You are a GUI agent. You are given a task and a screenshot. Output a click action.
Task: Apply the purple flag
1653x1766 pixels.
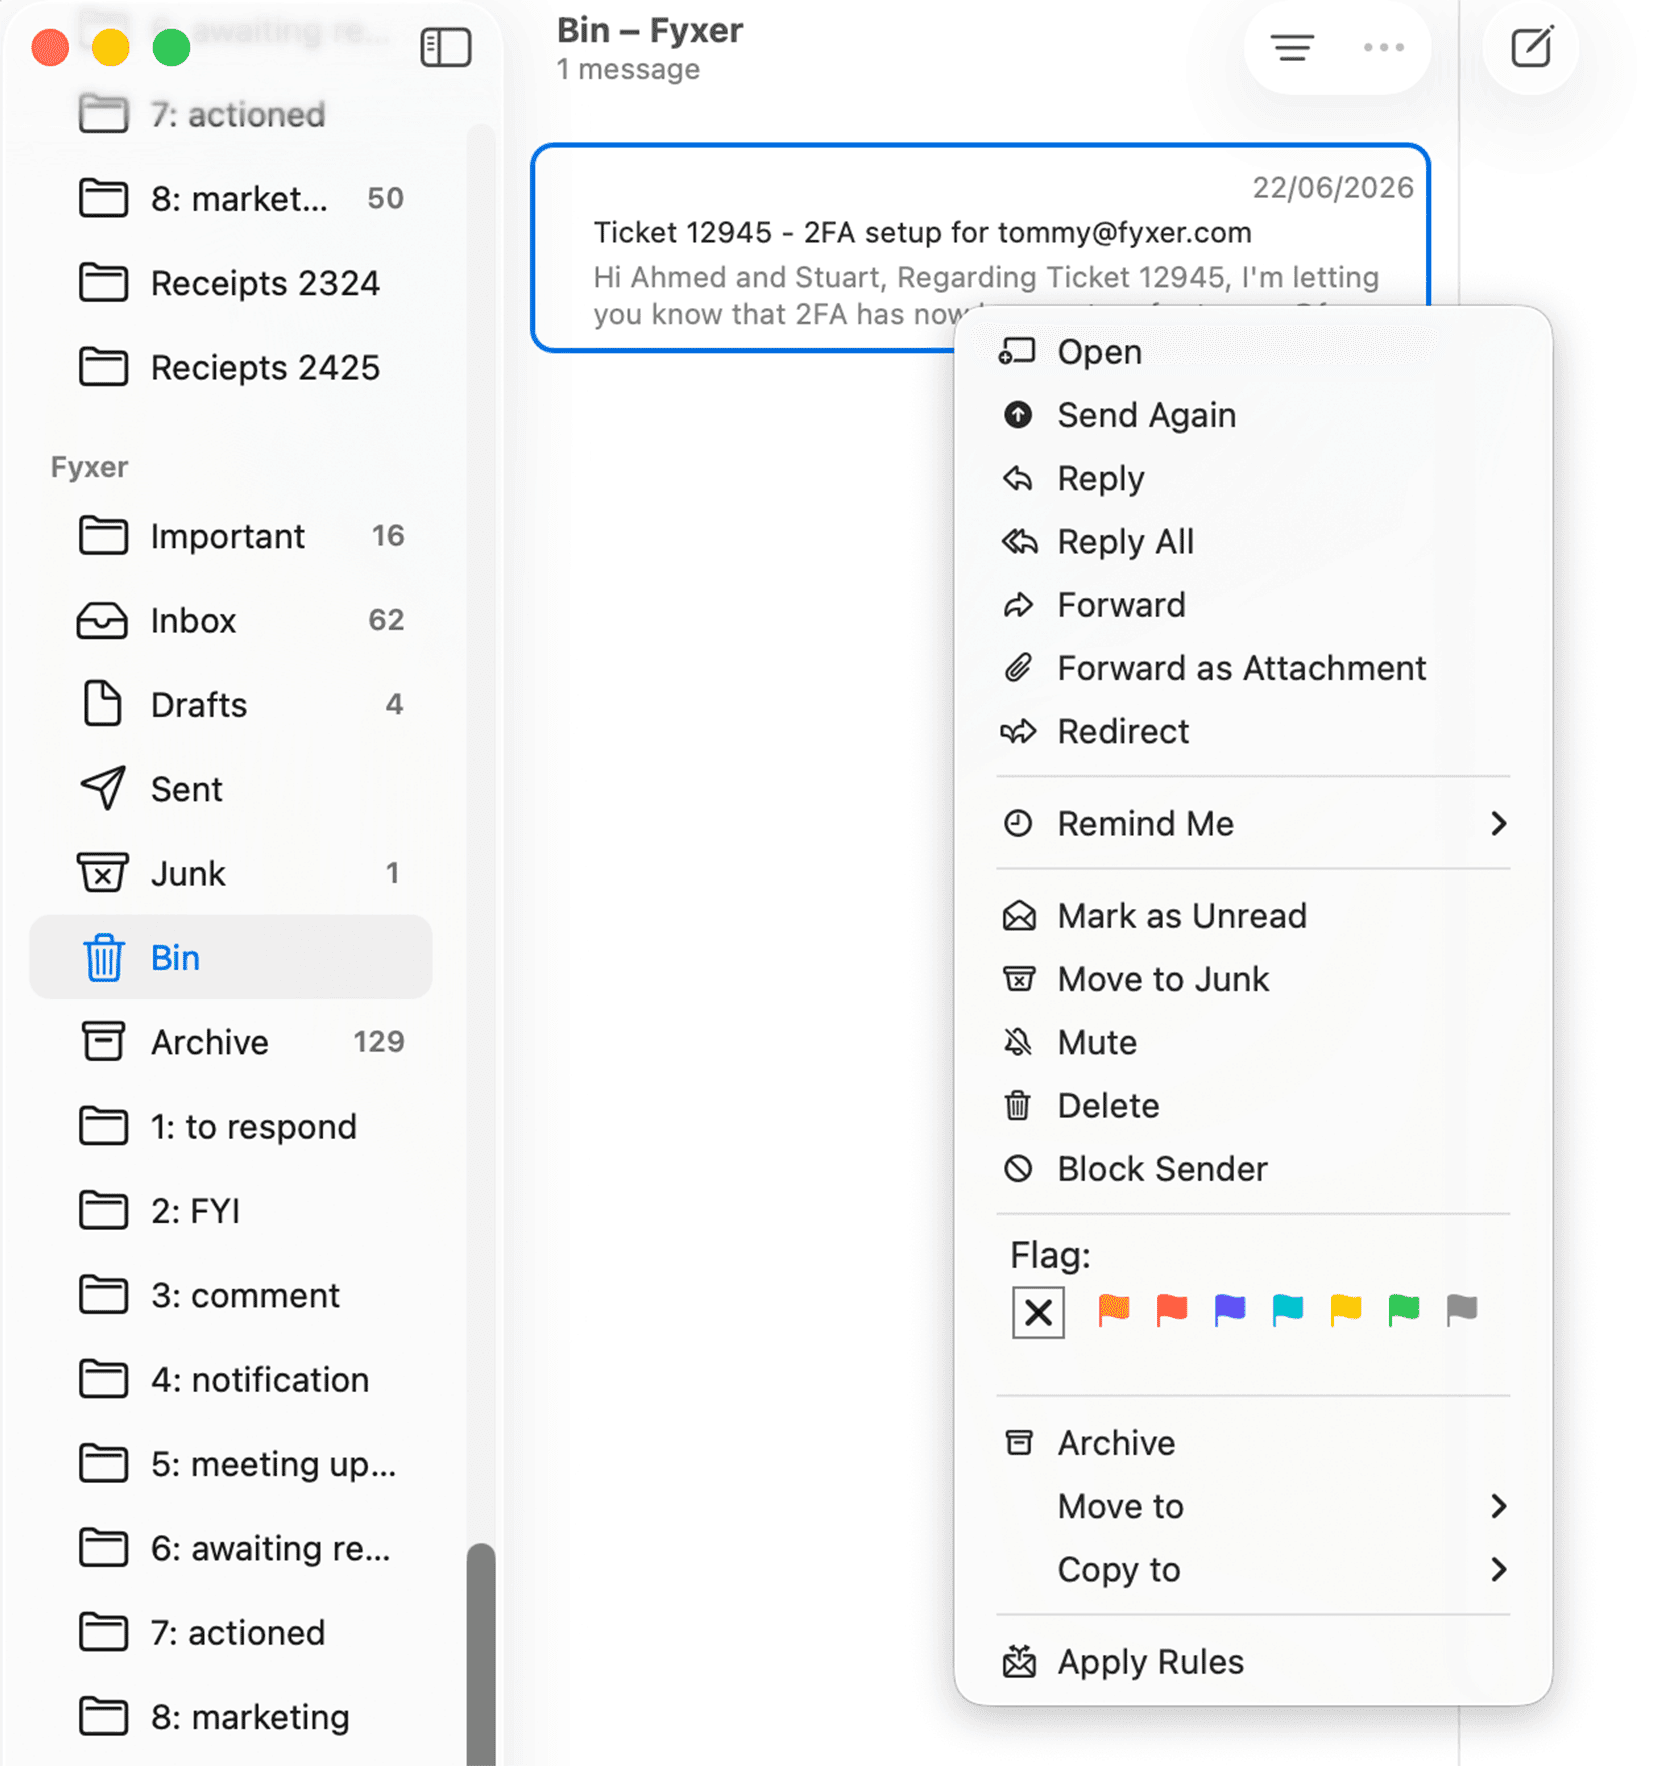(1229, 1309)
